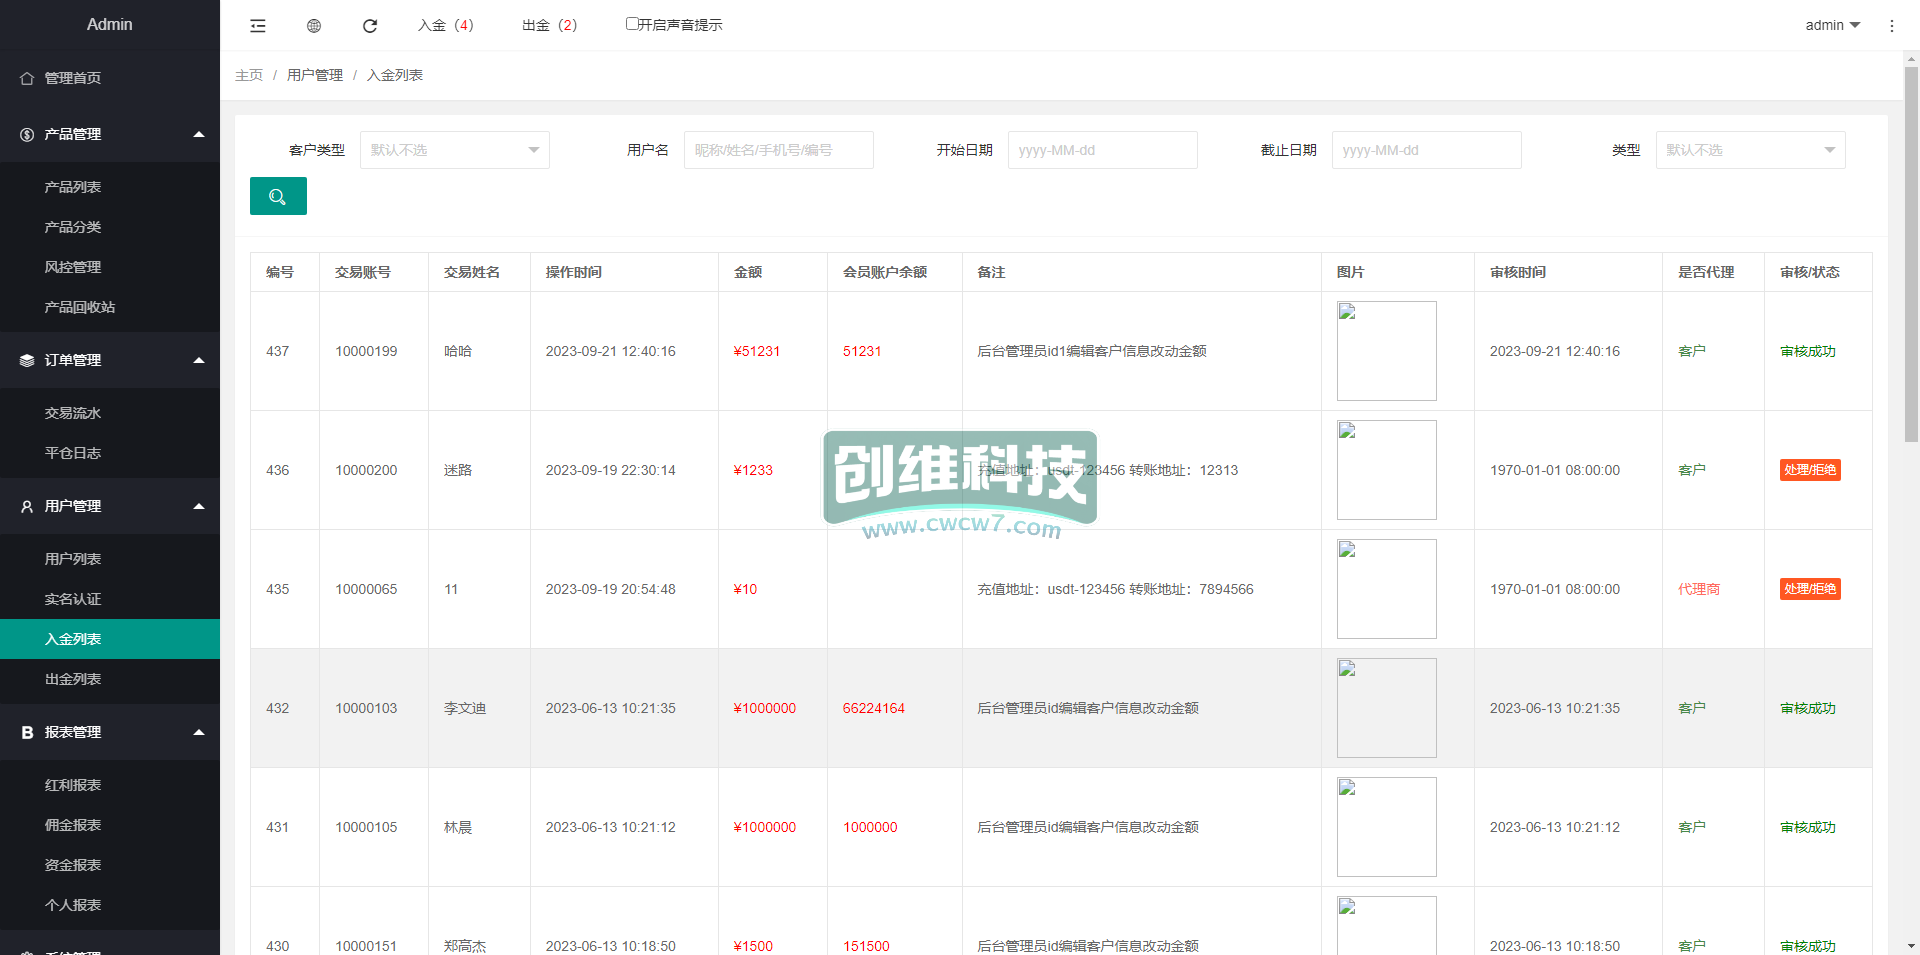Viewport: 1920px width, 955px height.
Task: Click 入金 (4) notification link
Action: coord(446,25)
